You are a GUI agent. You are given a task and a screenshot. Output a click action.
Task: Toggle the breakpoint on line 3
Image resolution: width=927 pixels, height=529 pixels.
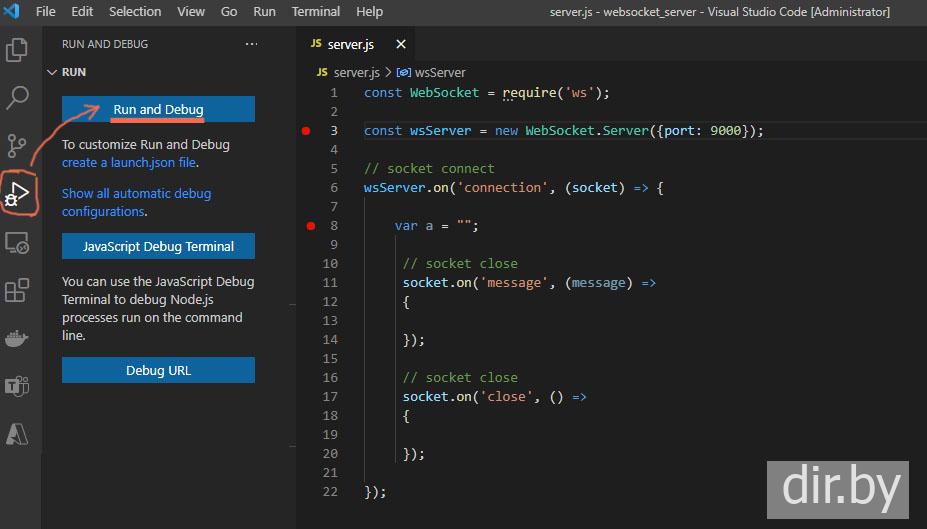click(x=306, y=131)
